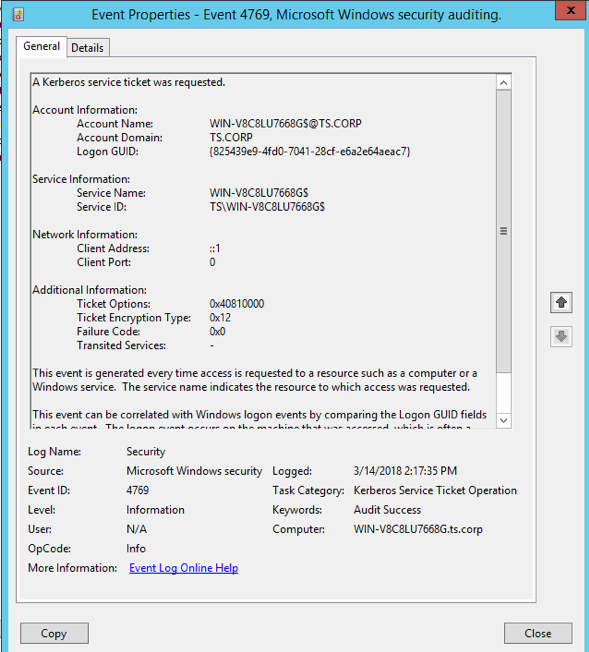Click the Additional Information heading
Screen dimensions: 589x652
[x=89, y=290]
